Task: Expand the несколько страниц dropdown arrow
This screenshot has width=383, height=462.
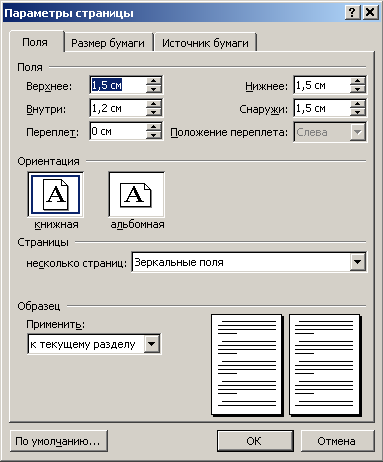Action: [358, 262]
